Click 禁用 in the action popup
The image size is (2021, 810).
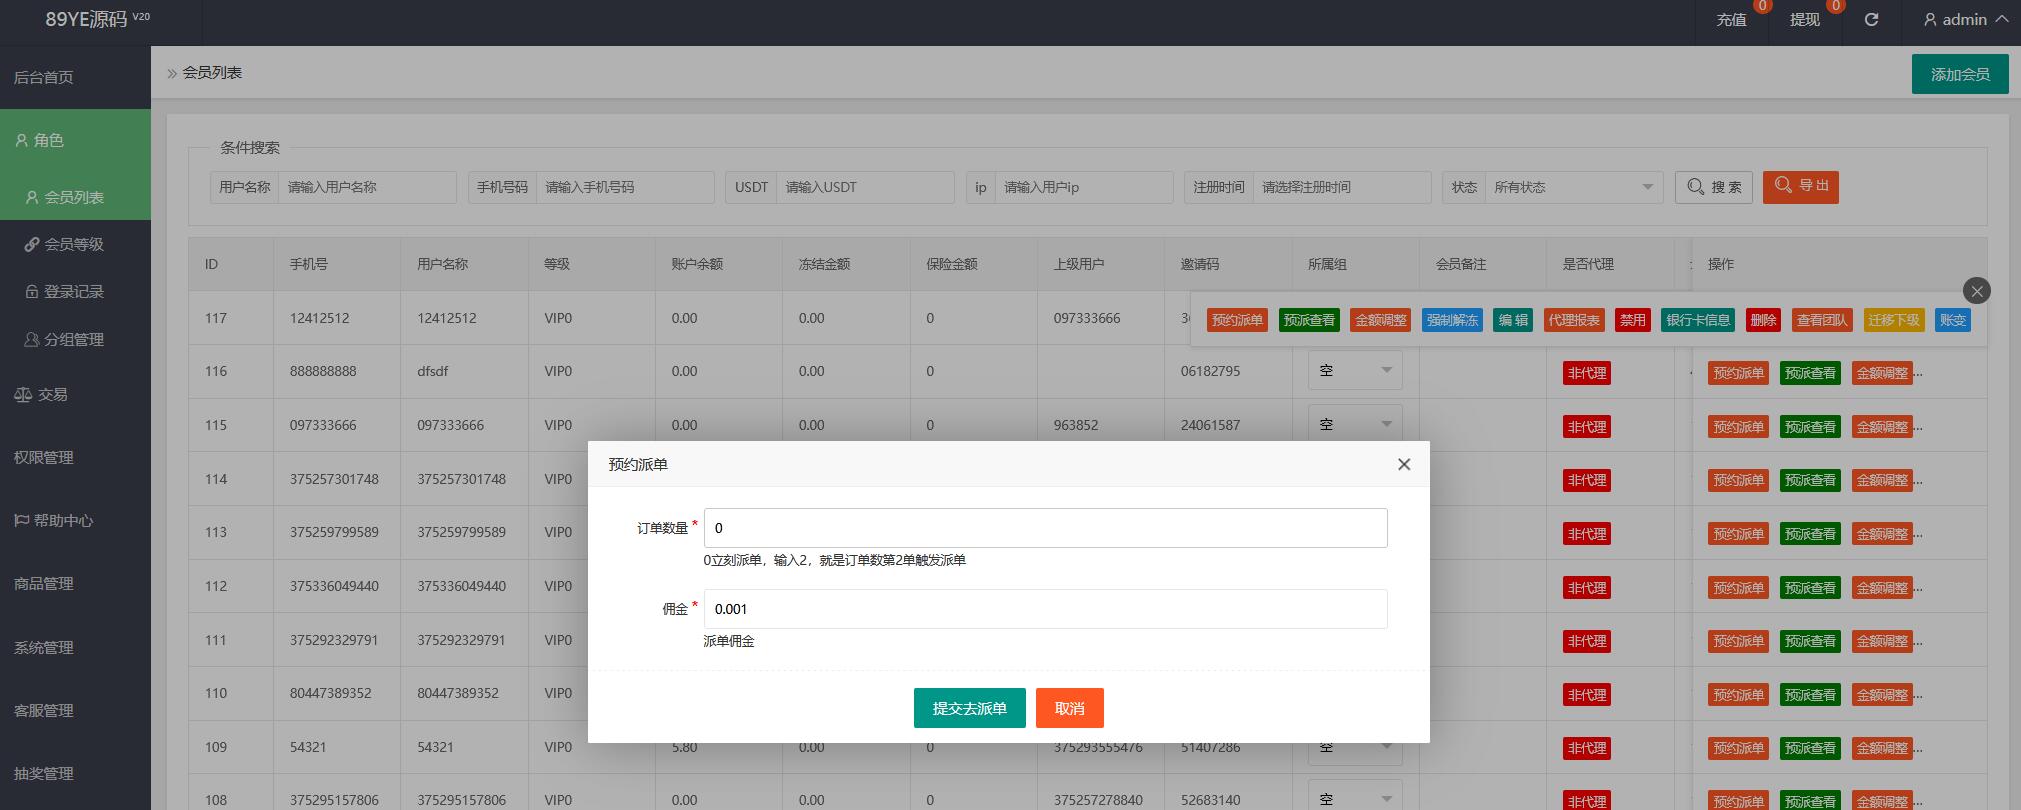1633,320
